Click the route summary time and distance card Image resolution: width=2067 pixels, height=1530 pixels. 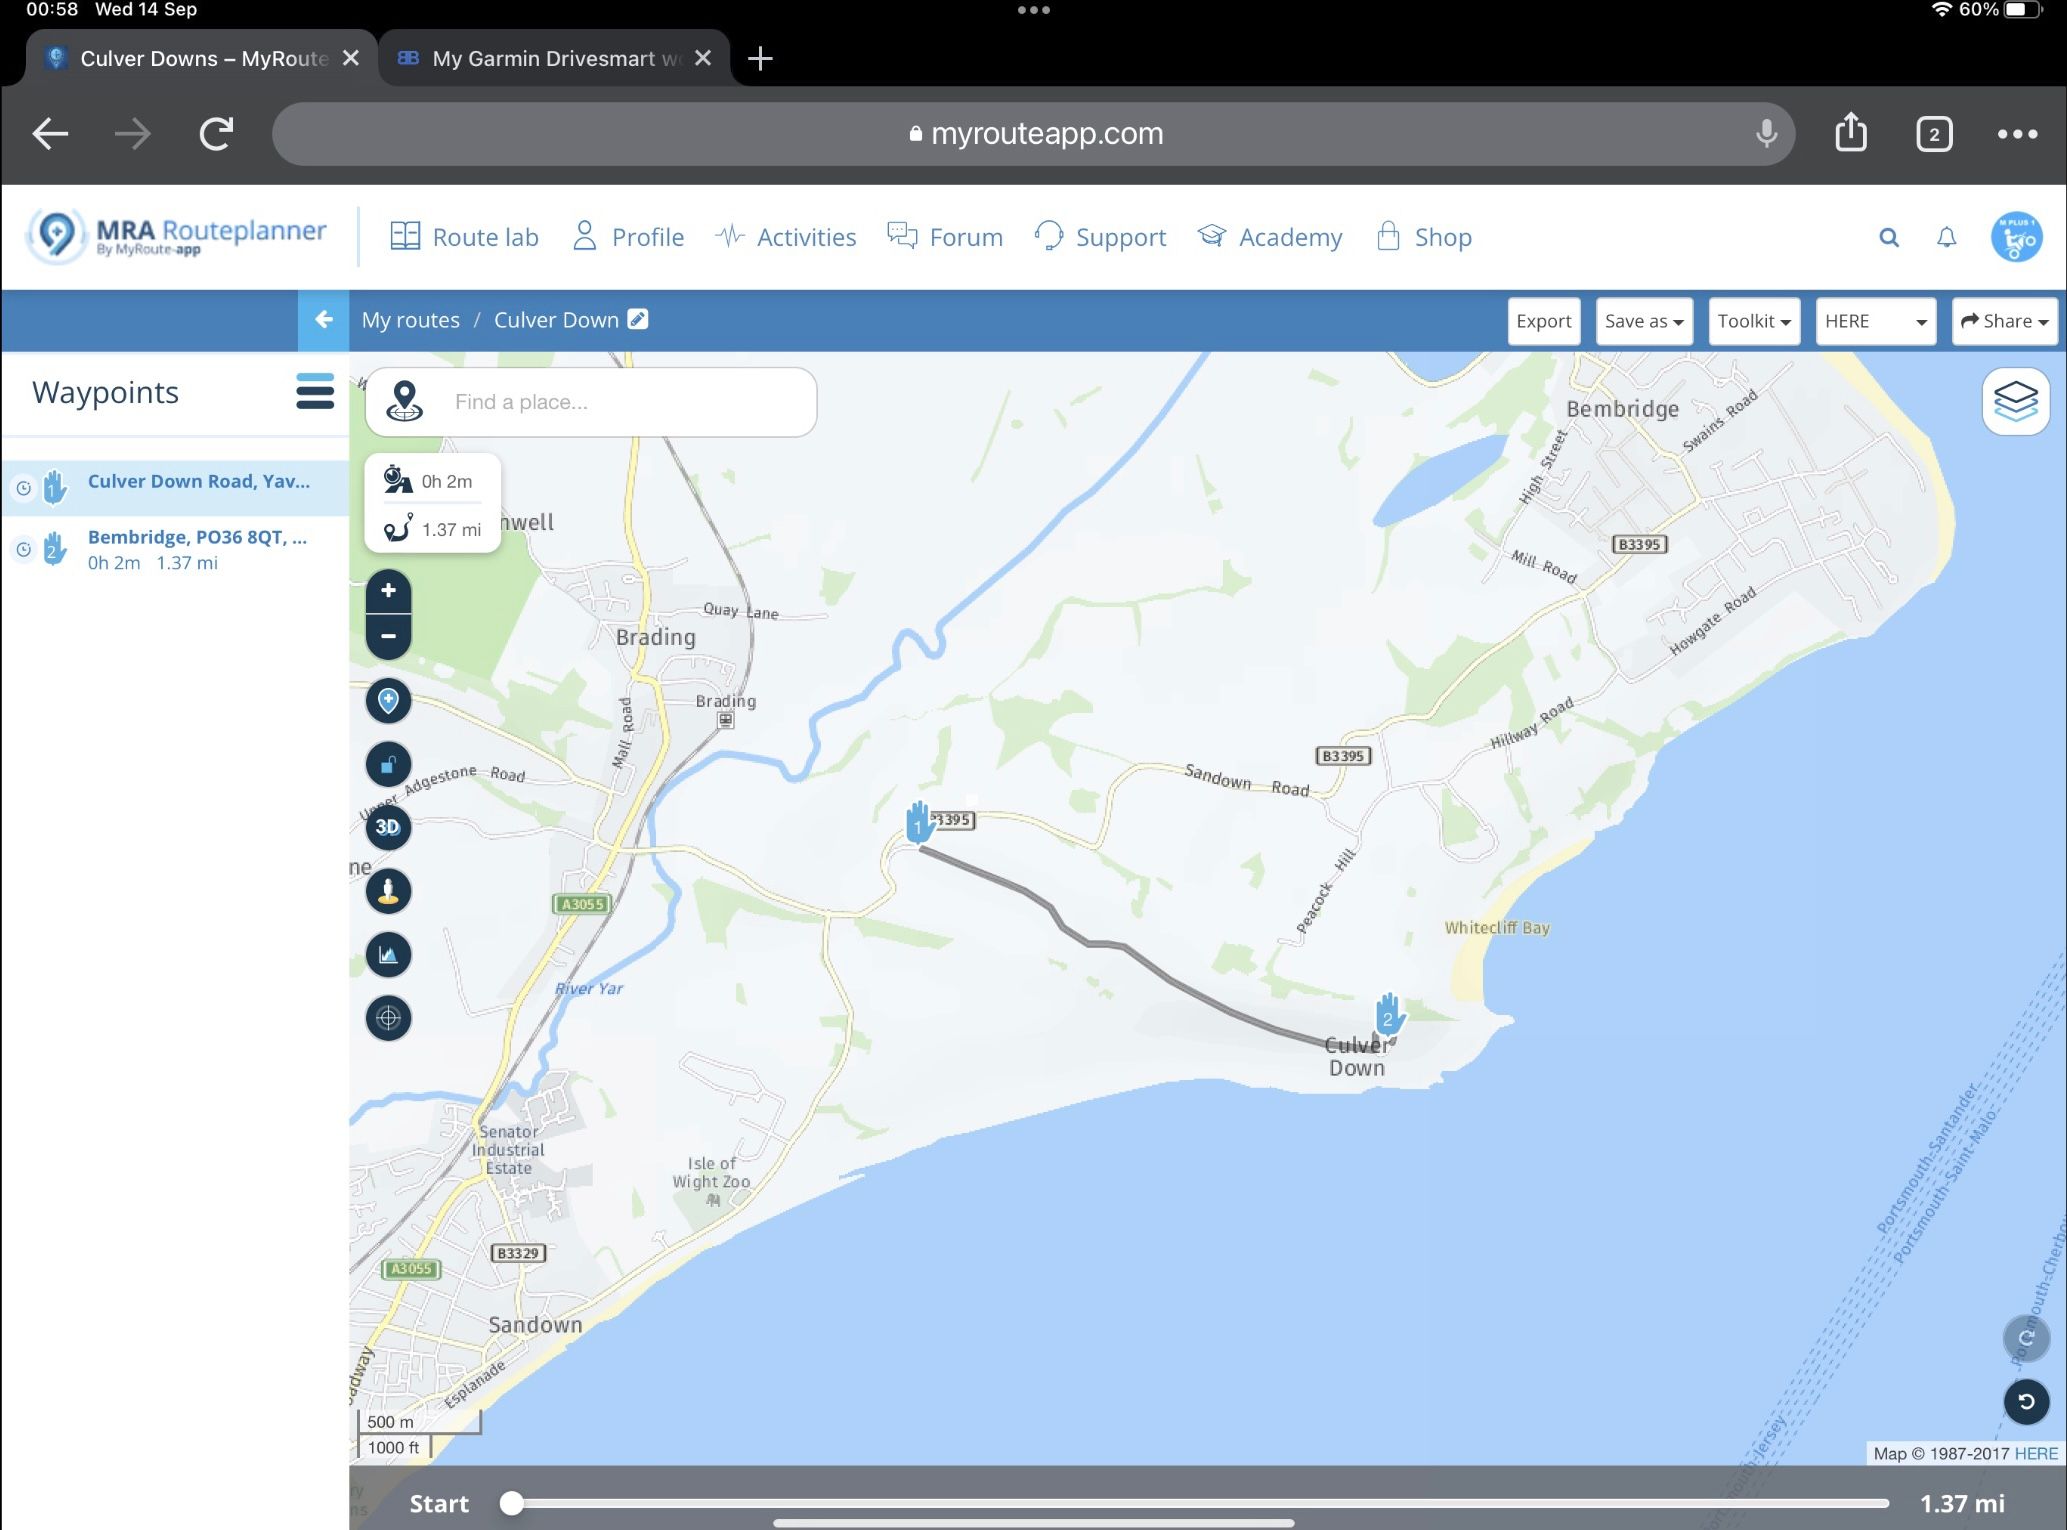[x=433, y=504]
